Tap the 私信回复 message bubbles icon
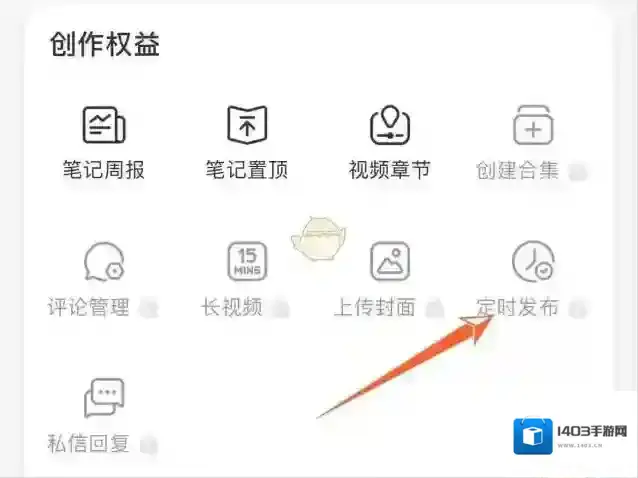This screenshot has width=638, height=478. click(104, 398)
